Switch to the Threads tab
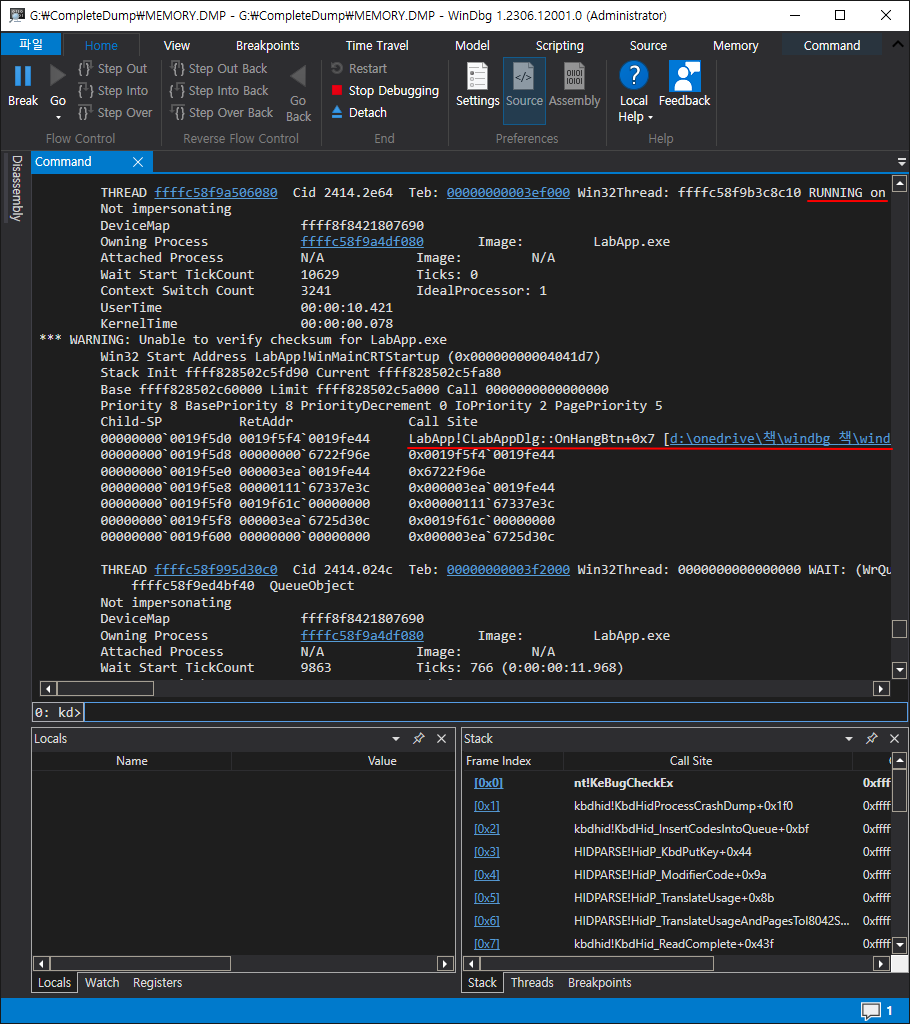This screenshot has height=1024, width=910. click(x=532, y=983)
